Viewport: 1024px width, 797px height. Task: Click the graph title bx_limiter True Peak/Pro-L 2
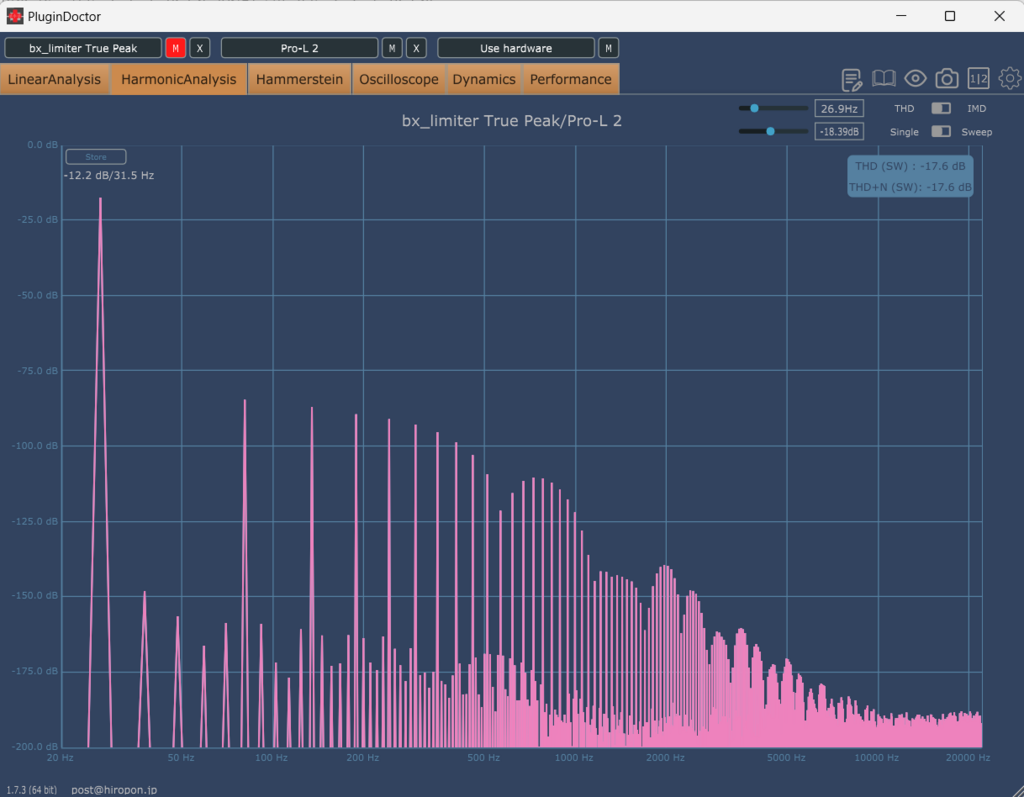coord(511,121)
